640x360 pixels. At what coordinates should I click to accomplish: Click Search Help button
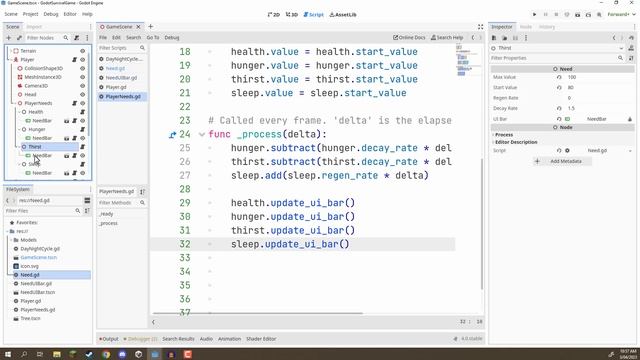click(x=447, y=38)
